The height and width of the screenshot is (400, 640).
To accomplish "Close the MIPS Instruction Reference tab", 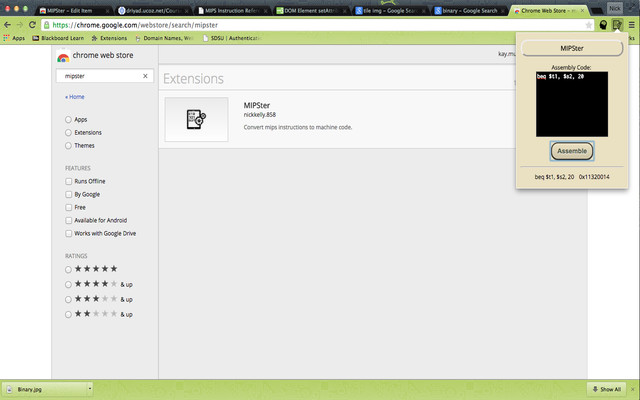I will [x=265, y=11].
